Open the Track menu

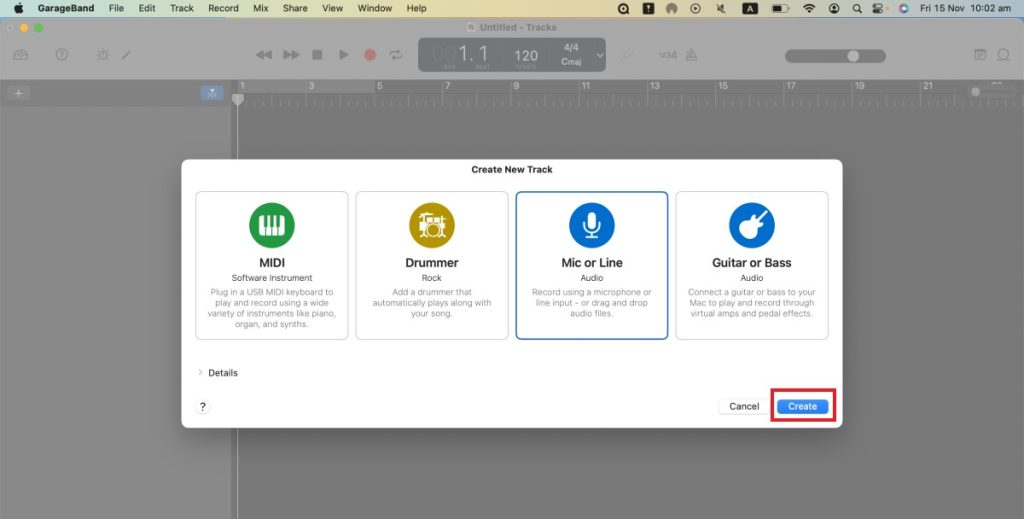tap(182, 8)
